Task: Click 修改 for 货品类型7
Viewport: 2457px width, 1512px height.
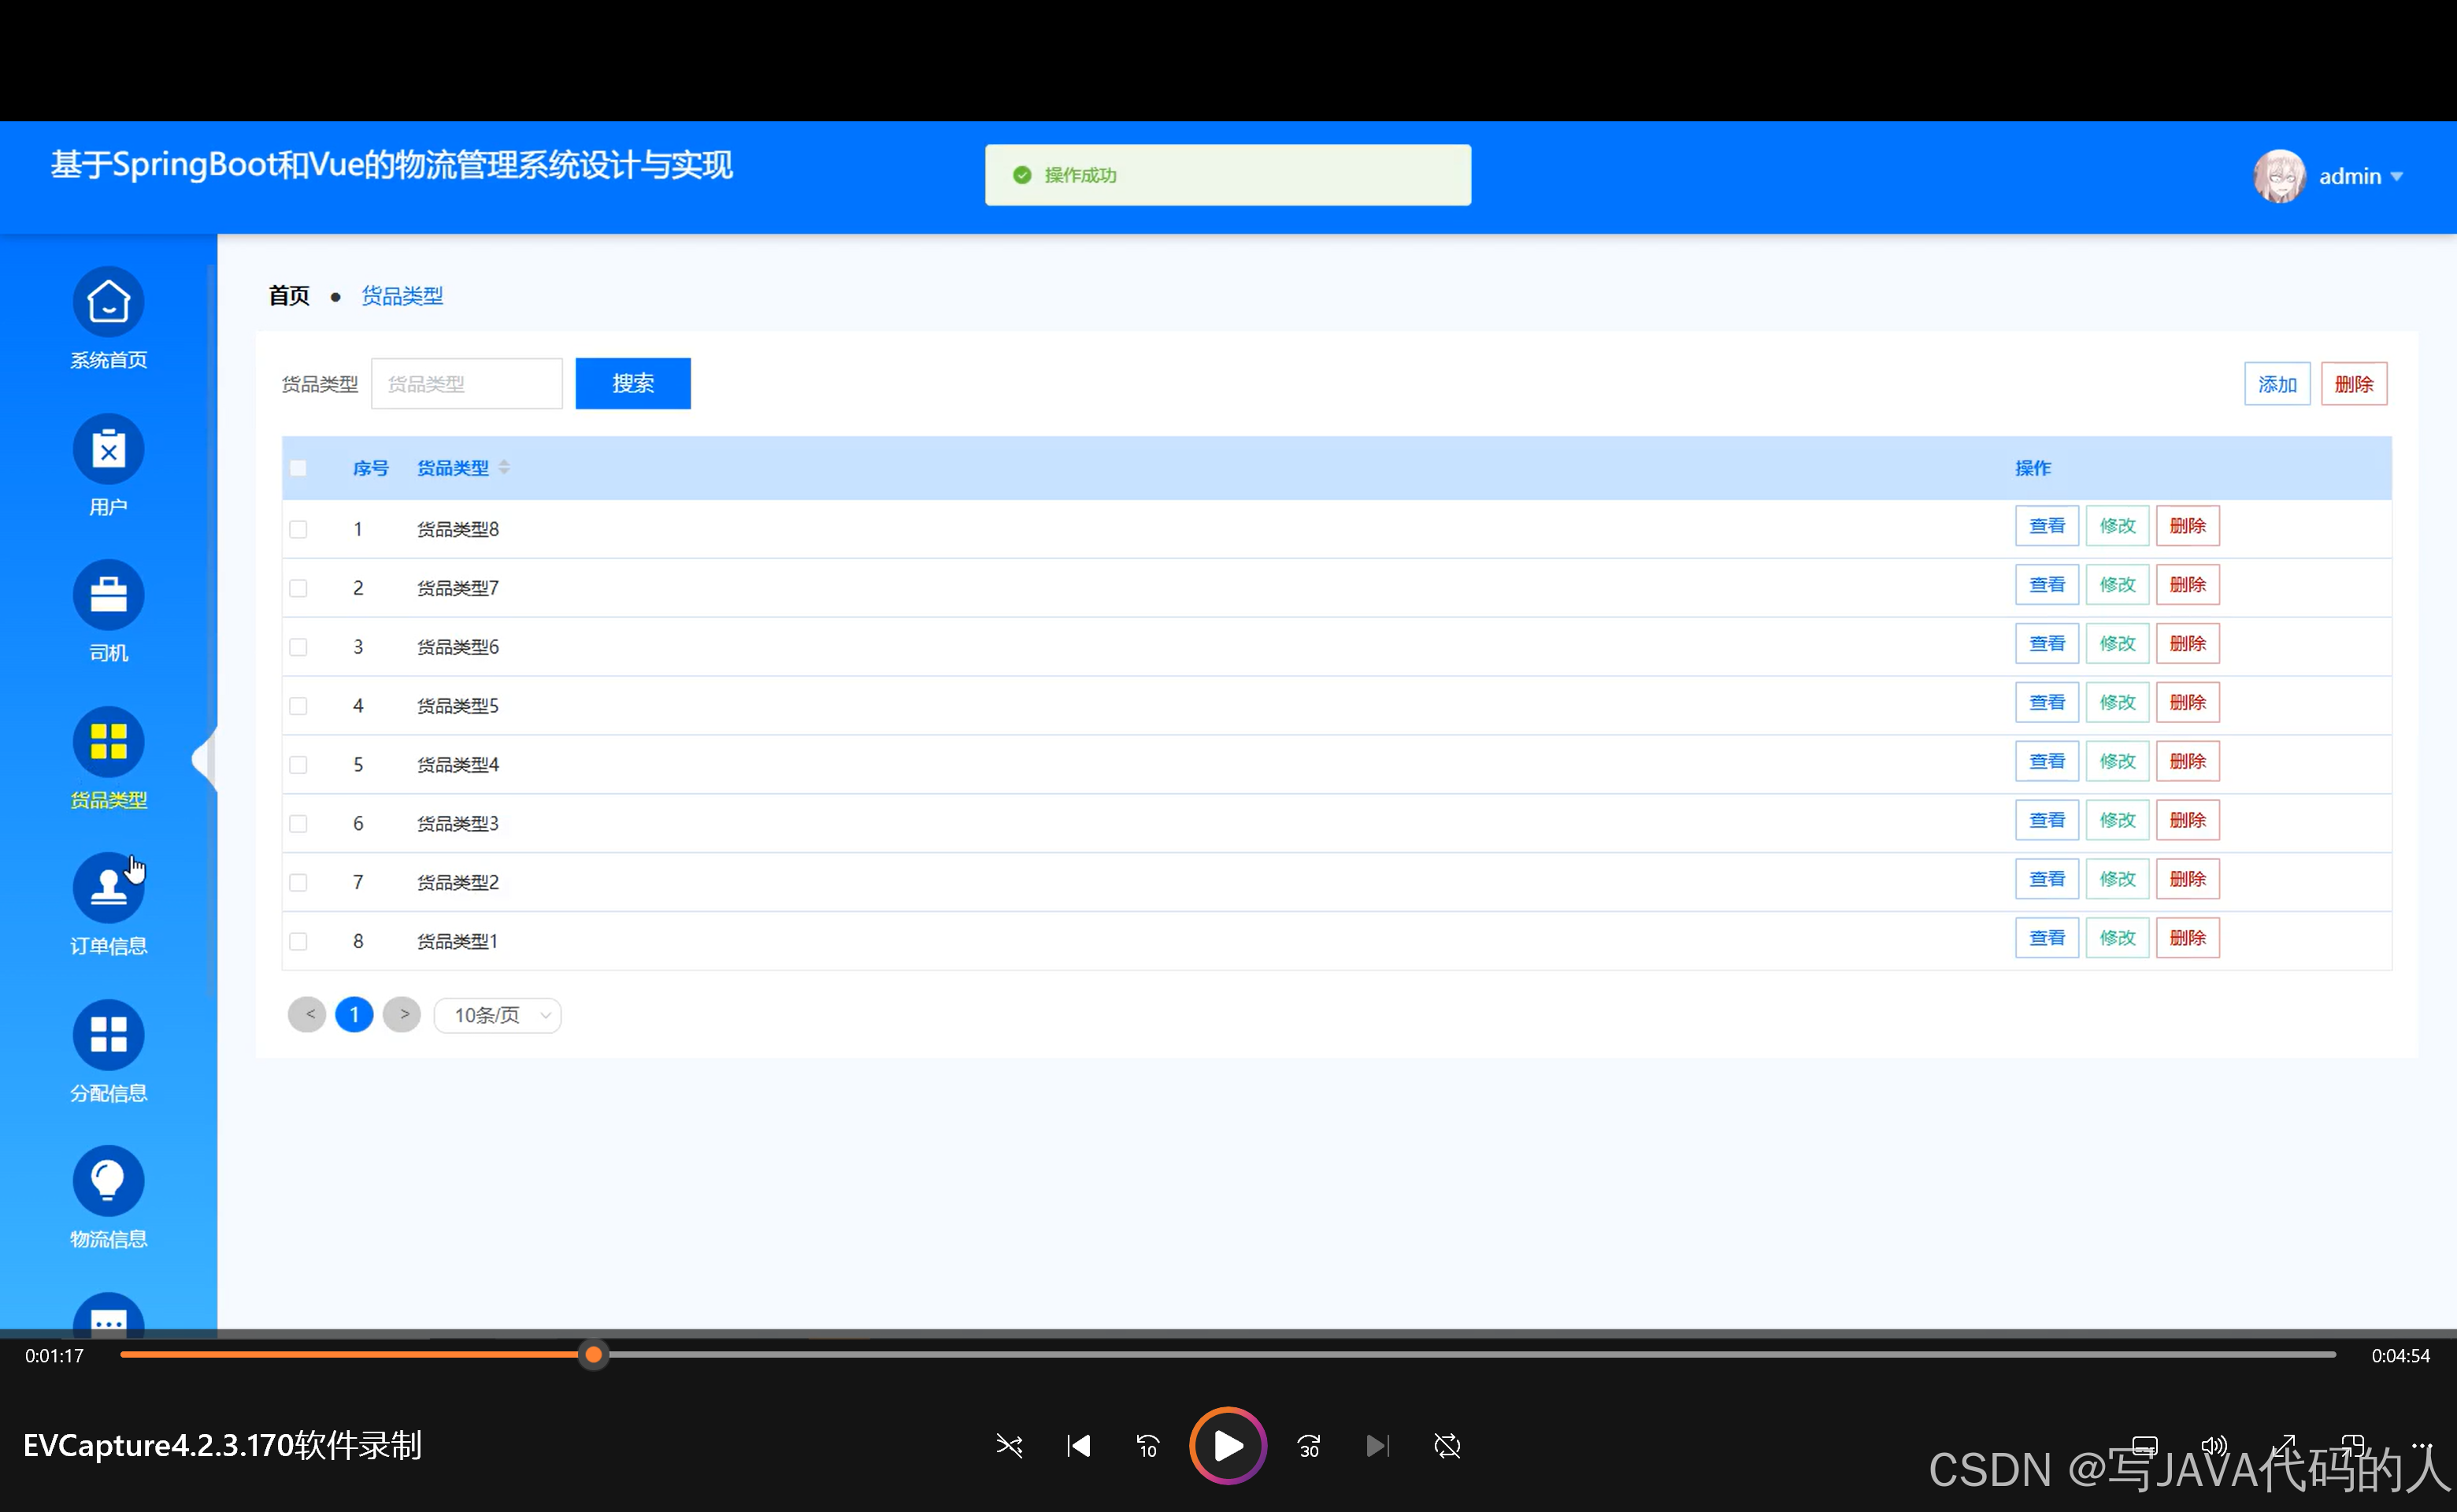Action: click(x=2117, y=585)
